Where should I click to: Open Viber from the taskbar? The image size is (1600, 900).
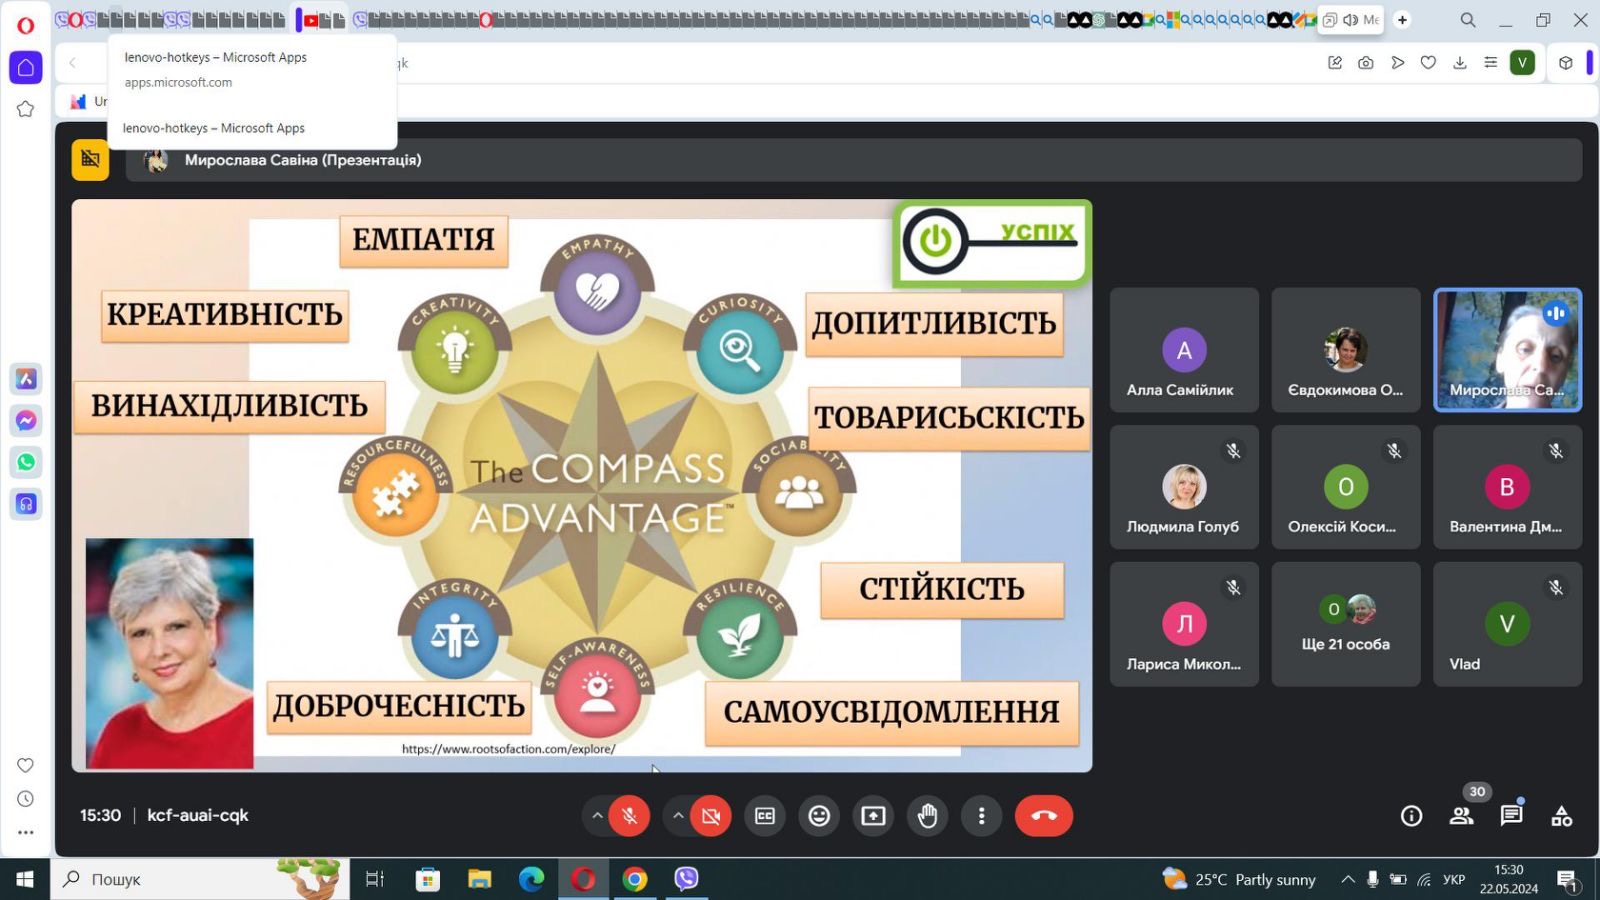[687, 879]
